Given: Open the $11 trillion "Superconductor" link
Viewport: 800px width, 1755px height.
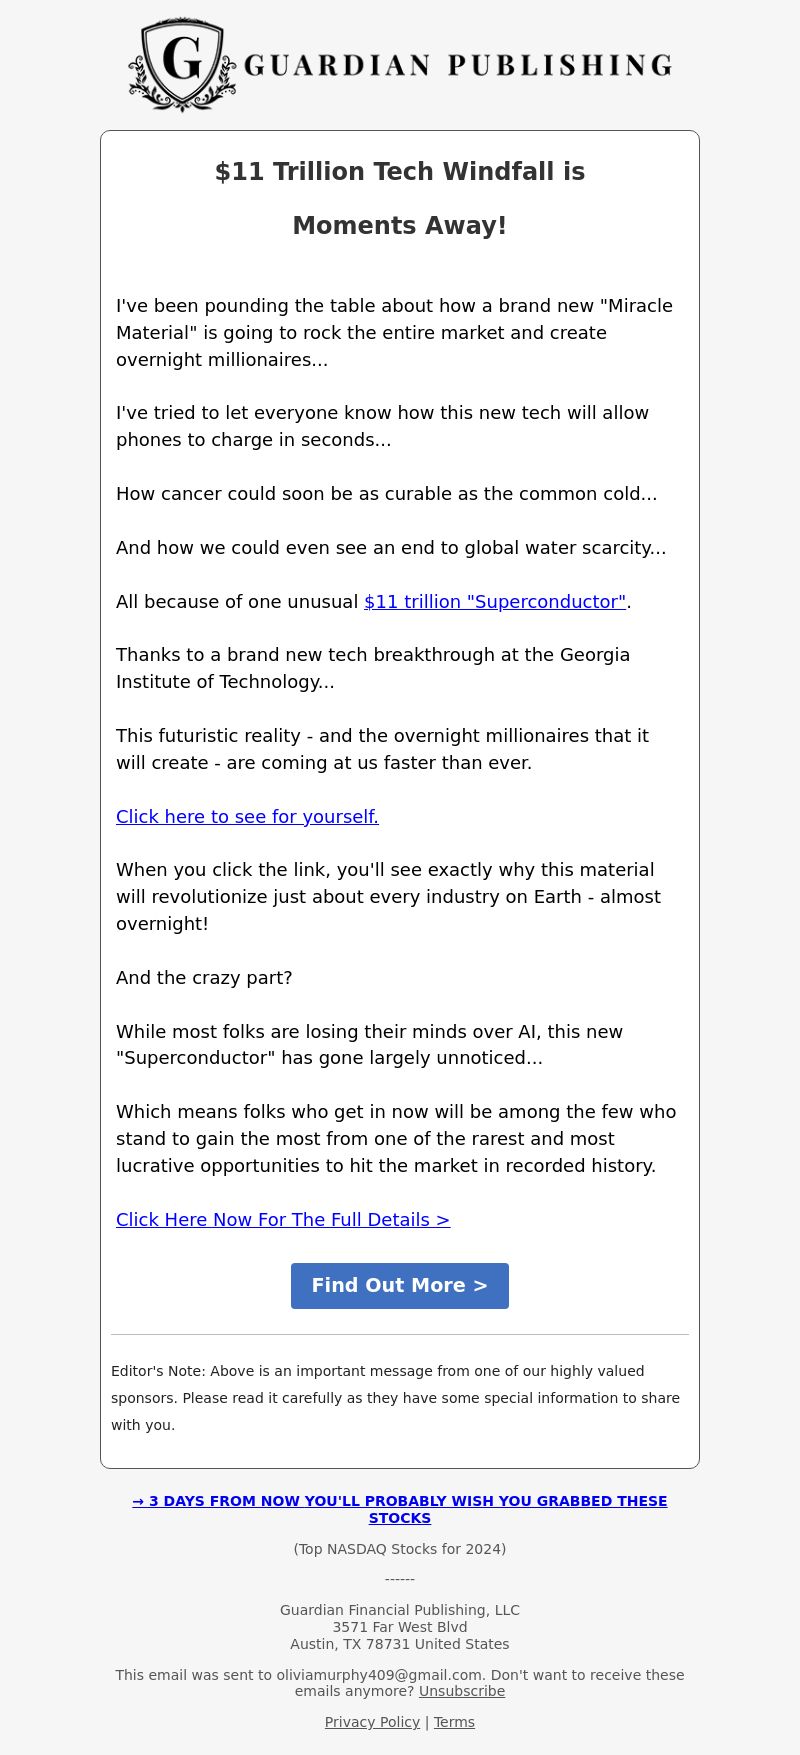Looking at the screenshot, I should 494,602.
